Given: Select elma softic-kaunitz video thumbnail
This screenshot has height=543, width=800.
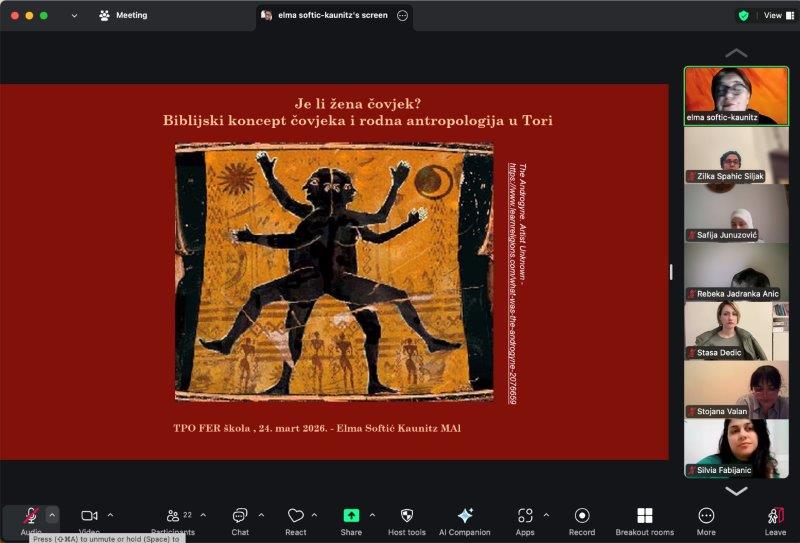Looking at the screenshot, I should [736, 96].
